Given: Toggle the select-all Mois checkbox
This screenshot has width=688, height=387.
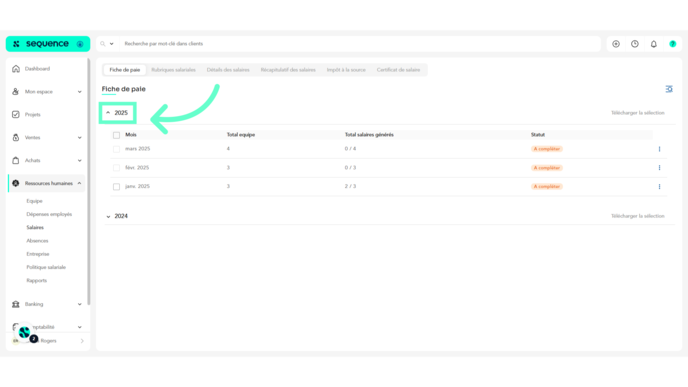Looking at the screenshot, I should 116,135.
